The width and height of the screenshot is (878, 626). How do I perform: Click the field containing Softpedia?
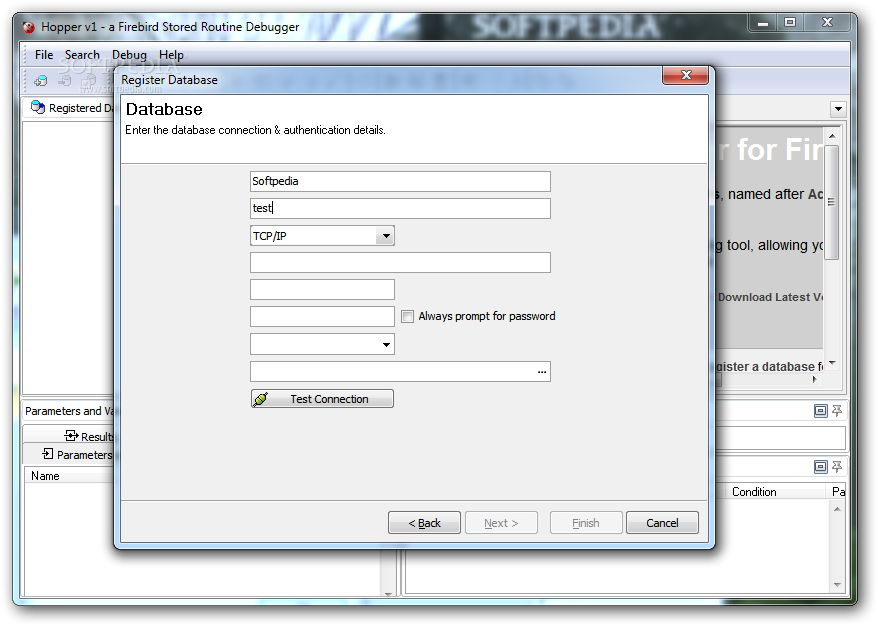coord(400,181)
